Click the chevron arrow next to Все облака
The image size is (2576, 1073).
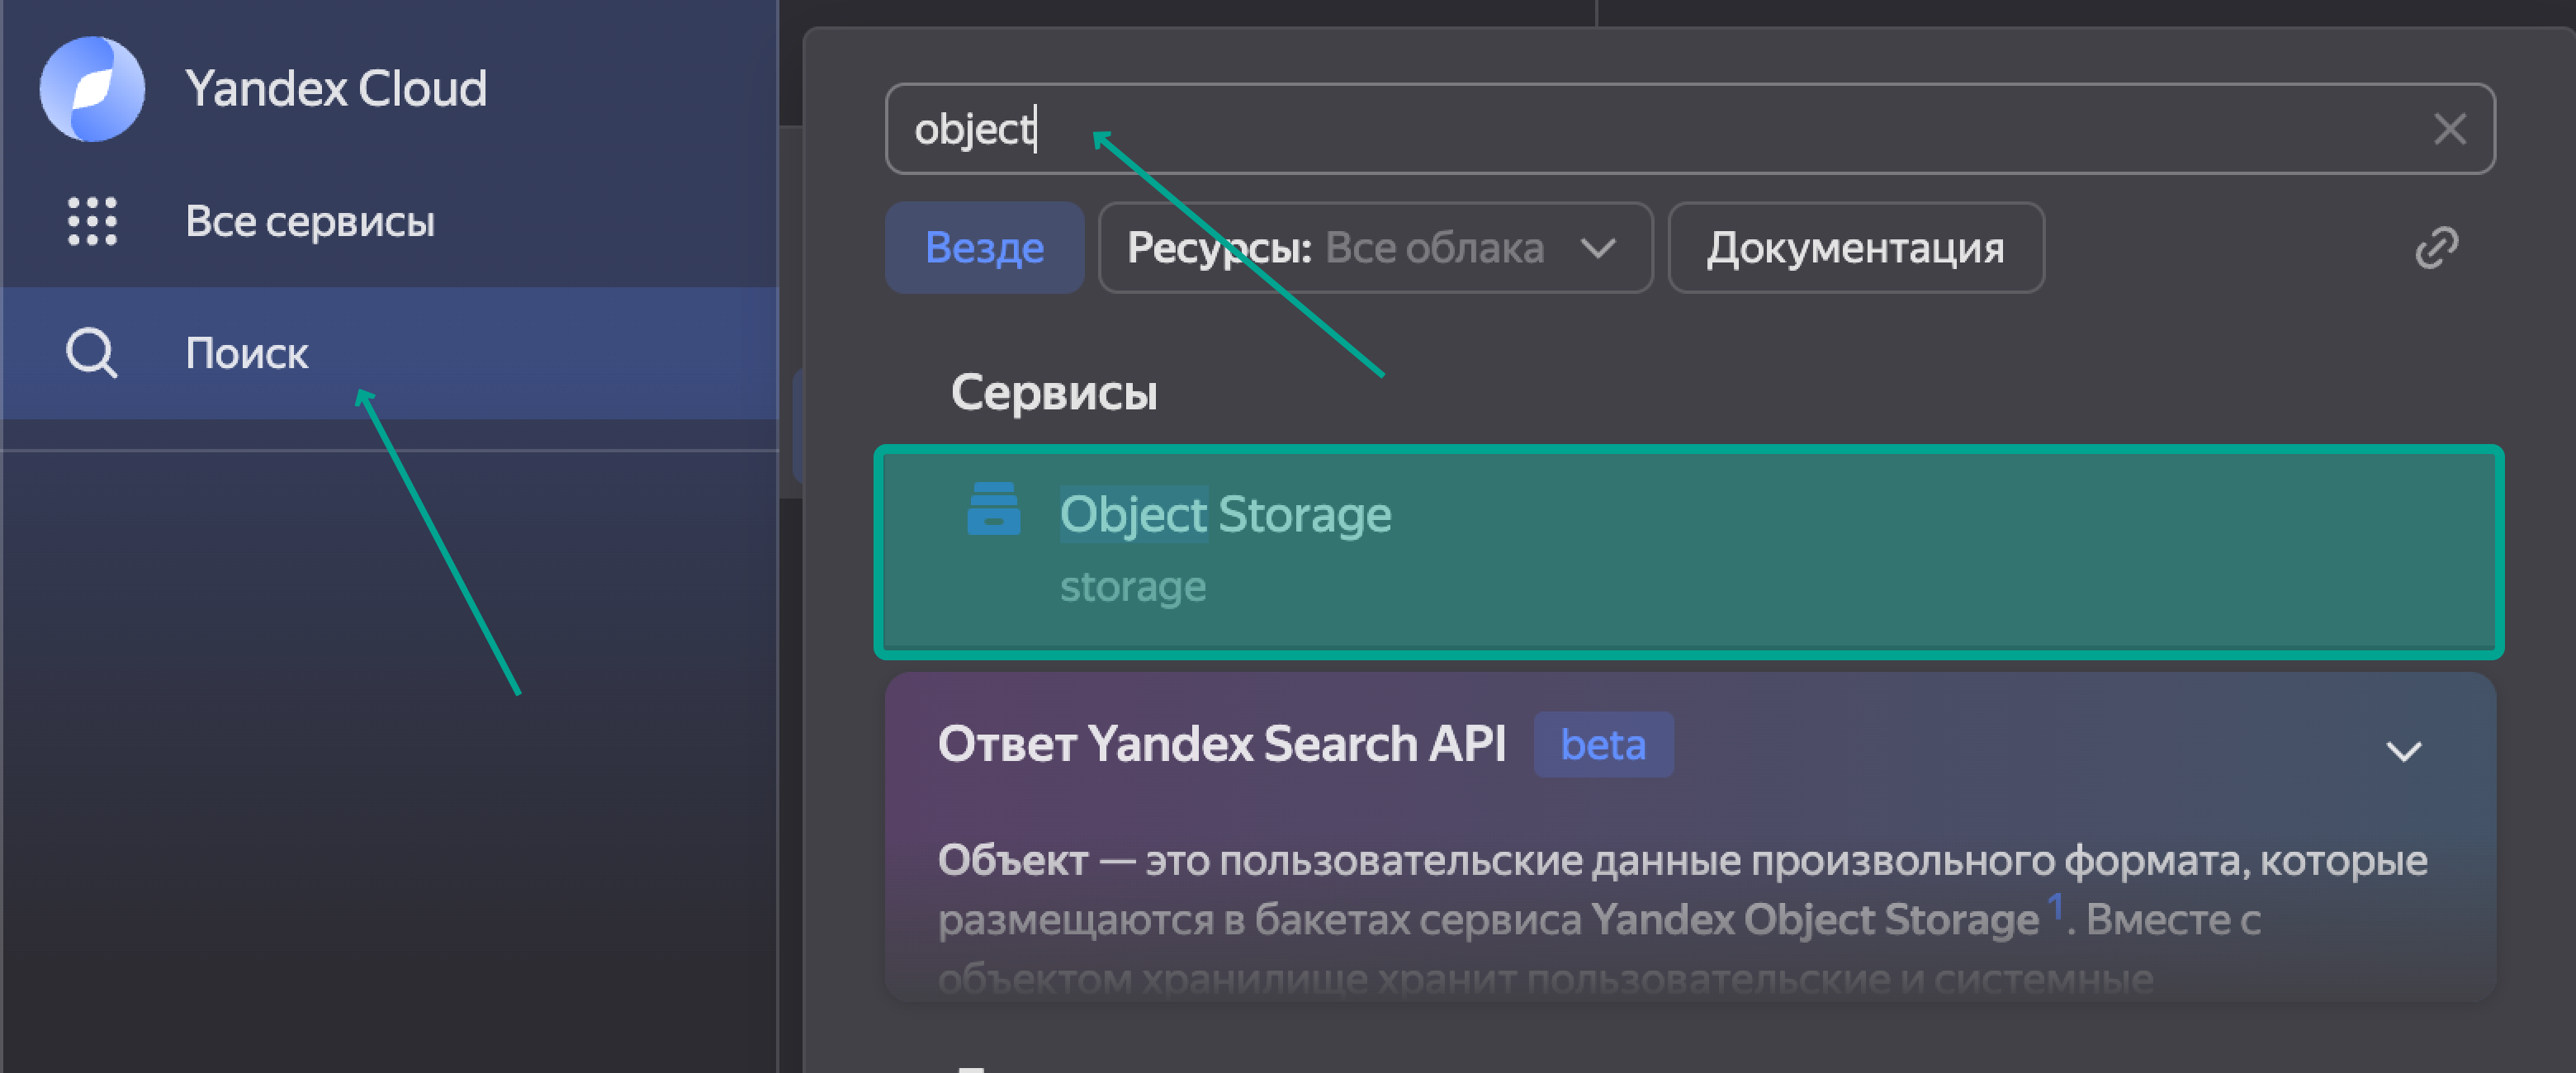(1598, 248)
